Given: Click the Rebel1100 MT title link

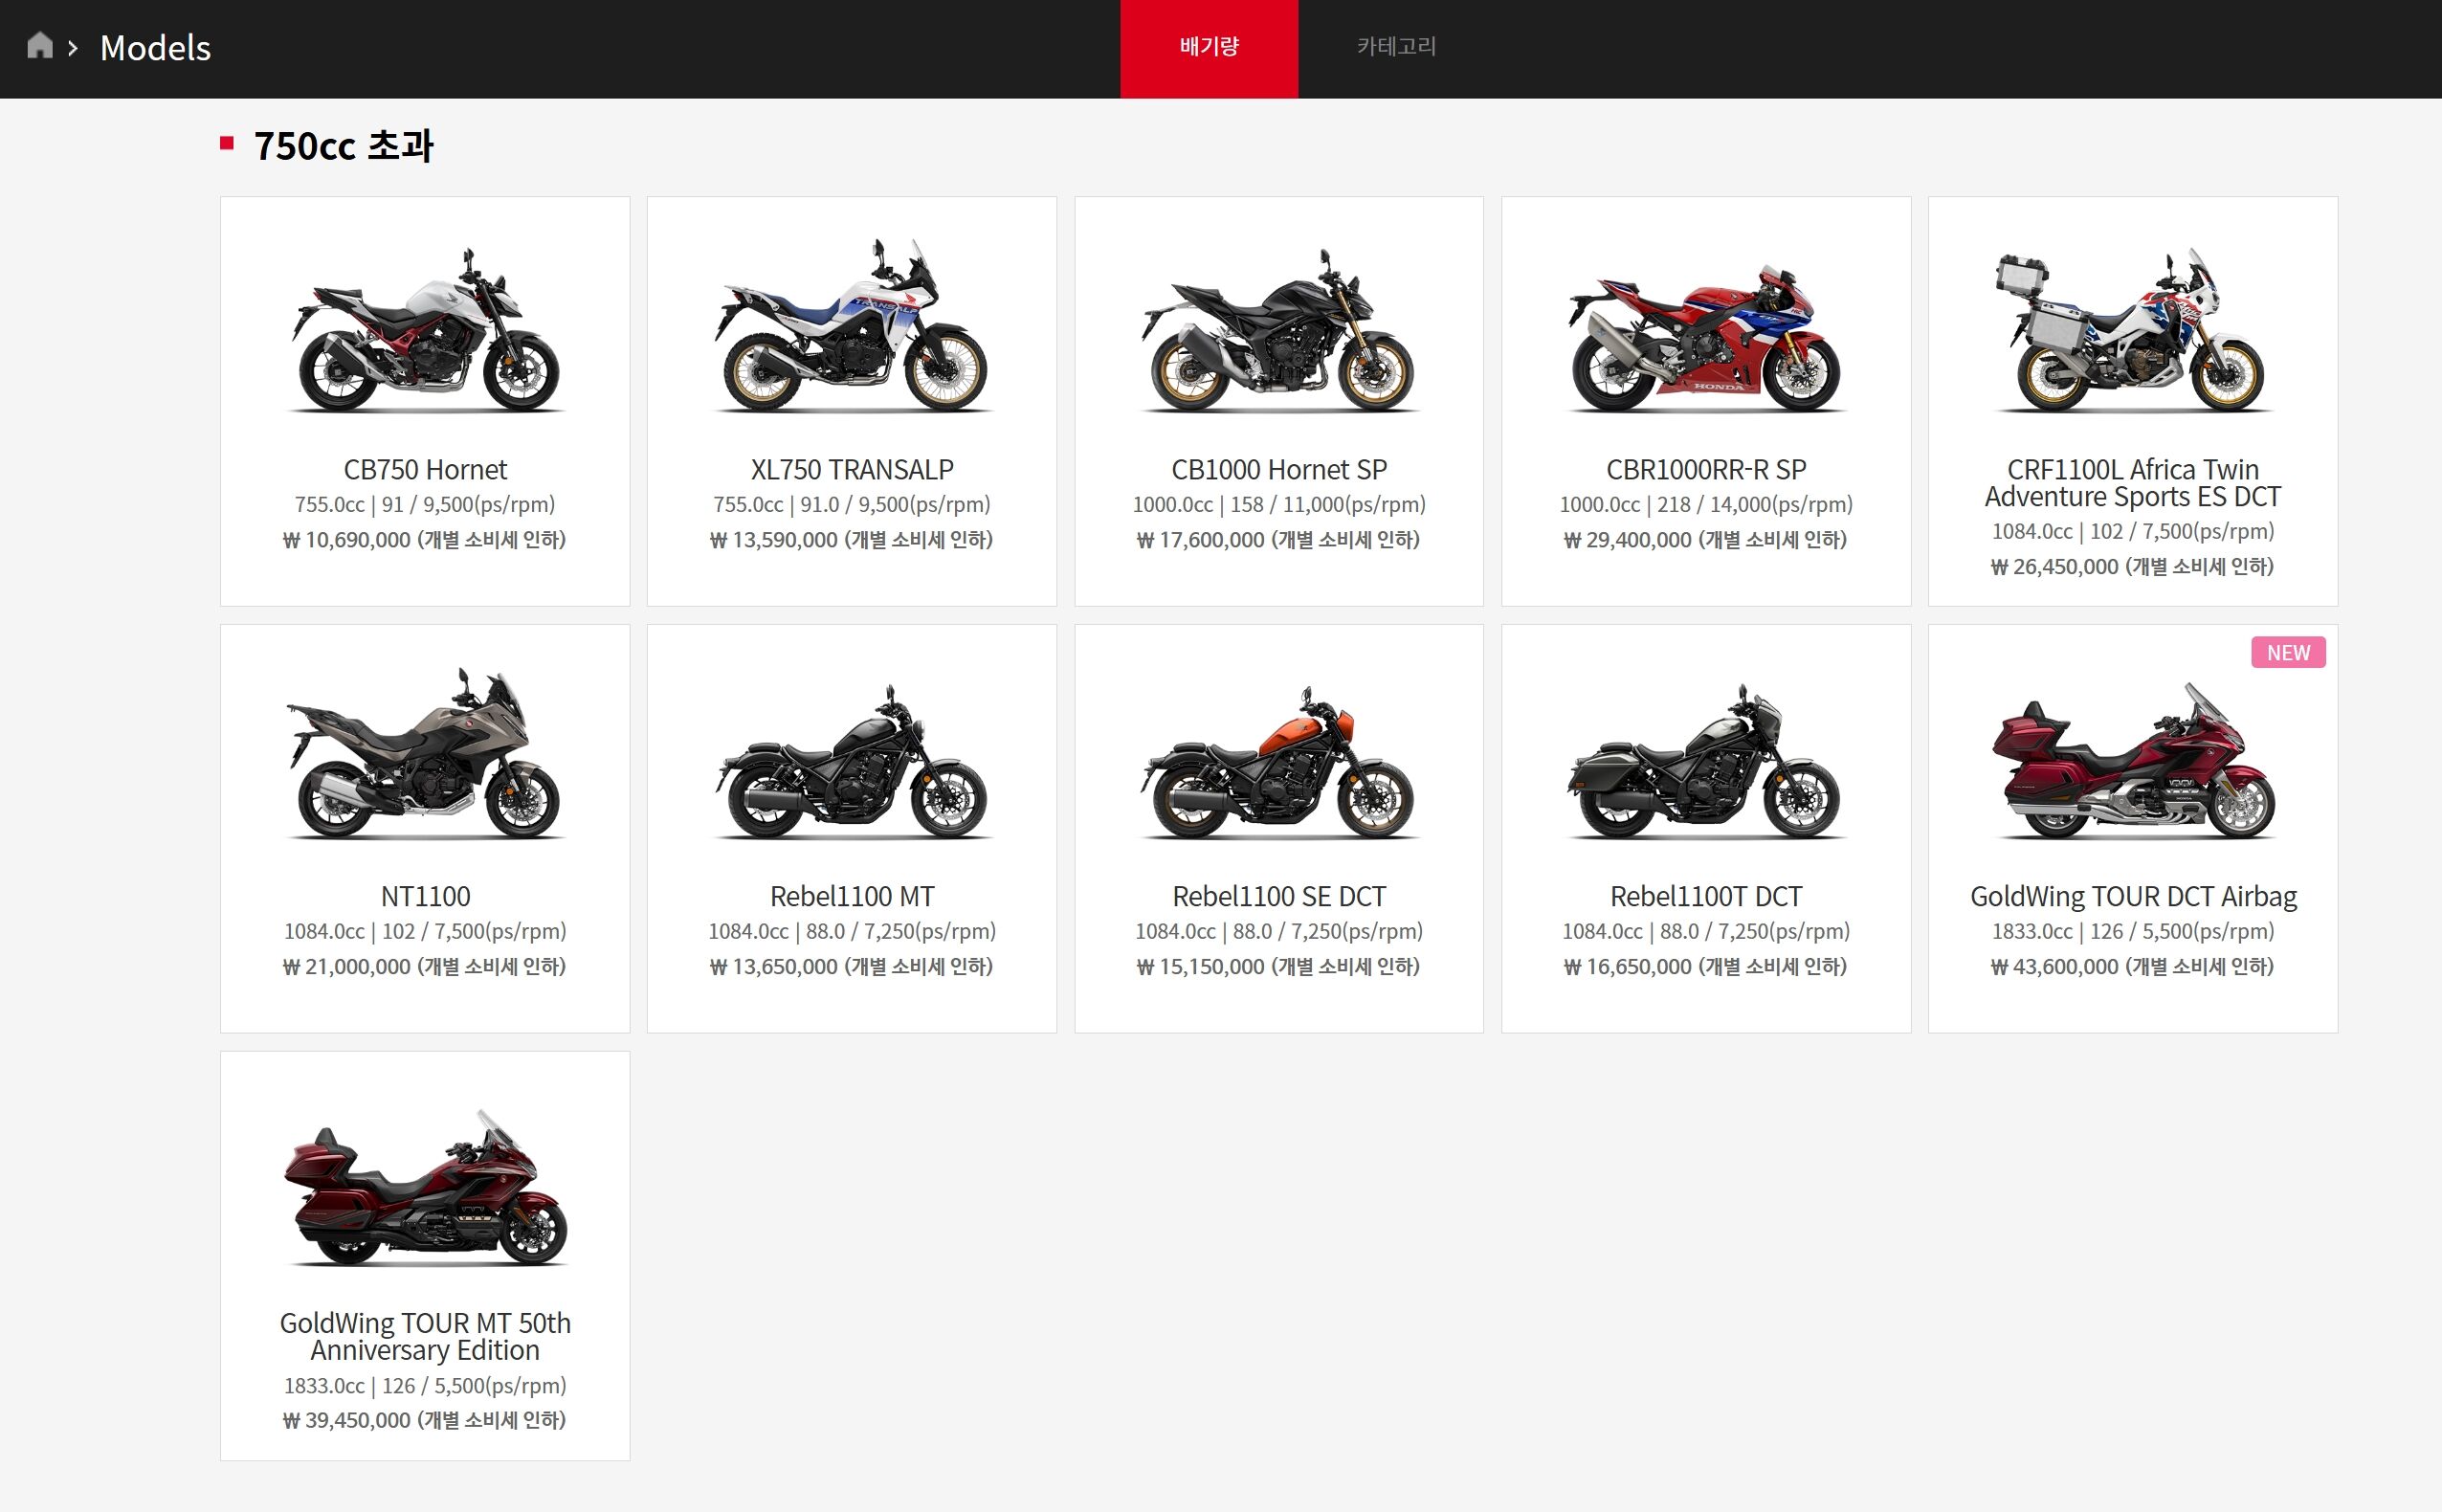Looking at the screenshot, I should click(x=852, y=896).
